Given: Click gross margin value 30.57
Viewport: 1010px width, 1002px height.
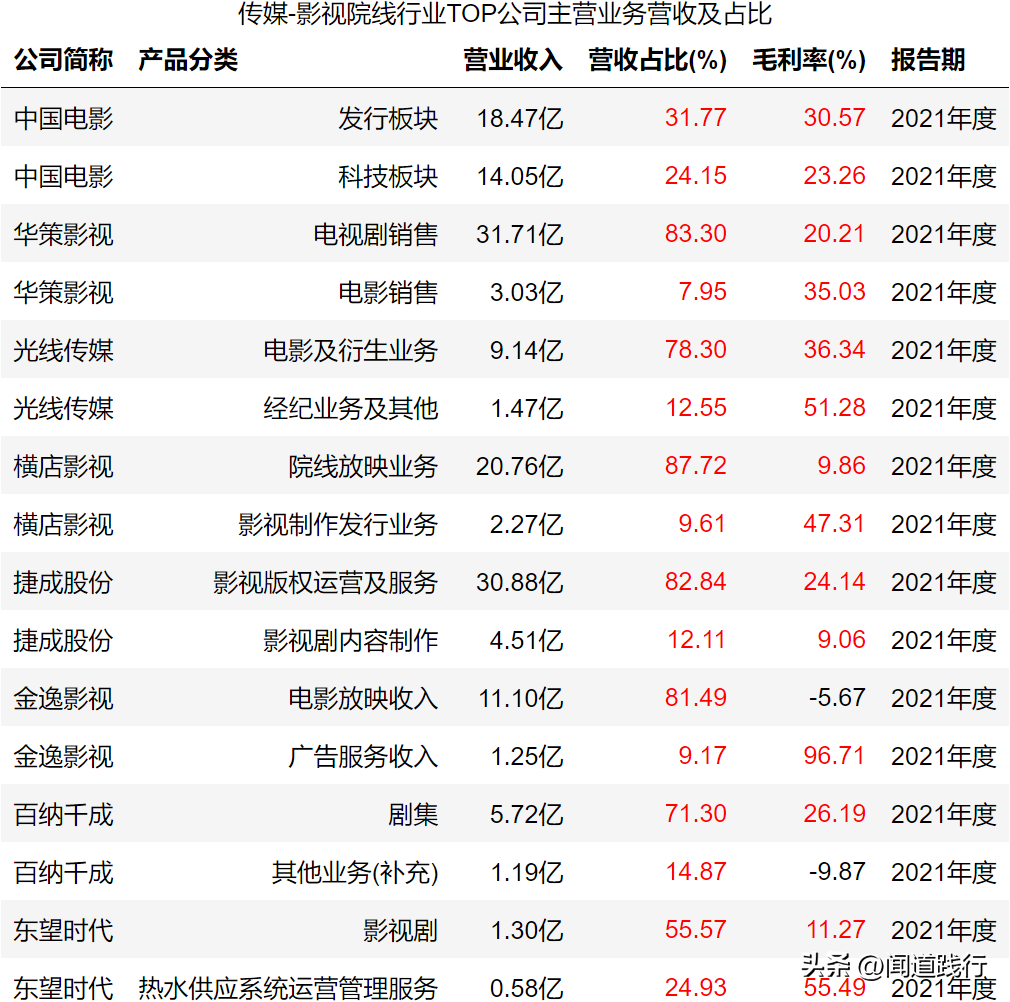Looking at the screenshot, I should (834, 118).
